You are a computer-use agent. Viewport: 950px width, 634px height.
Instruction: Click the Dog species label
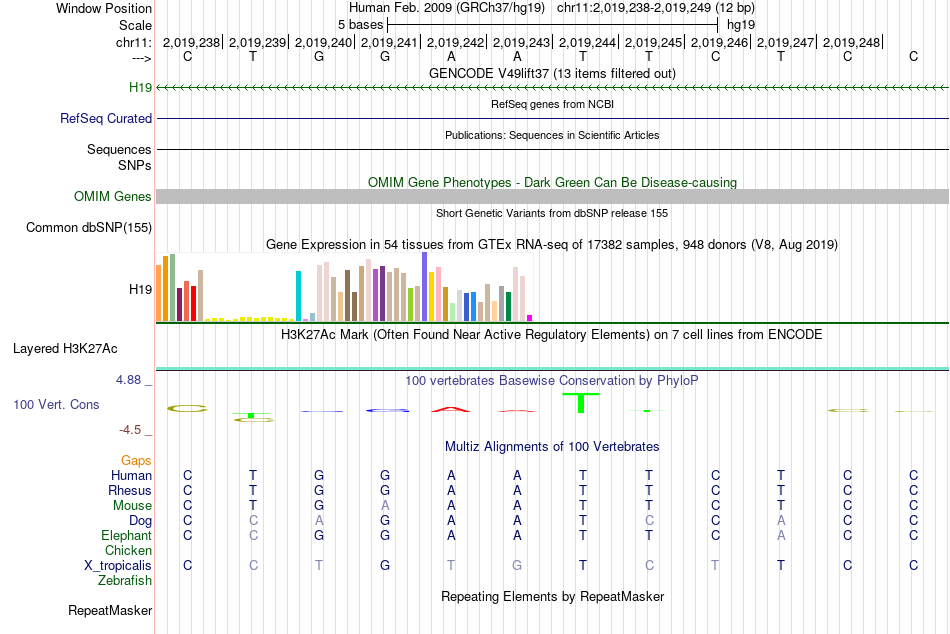click(140, 520)
